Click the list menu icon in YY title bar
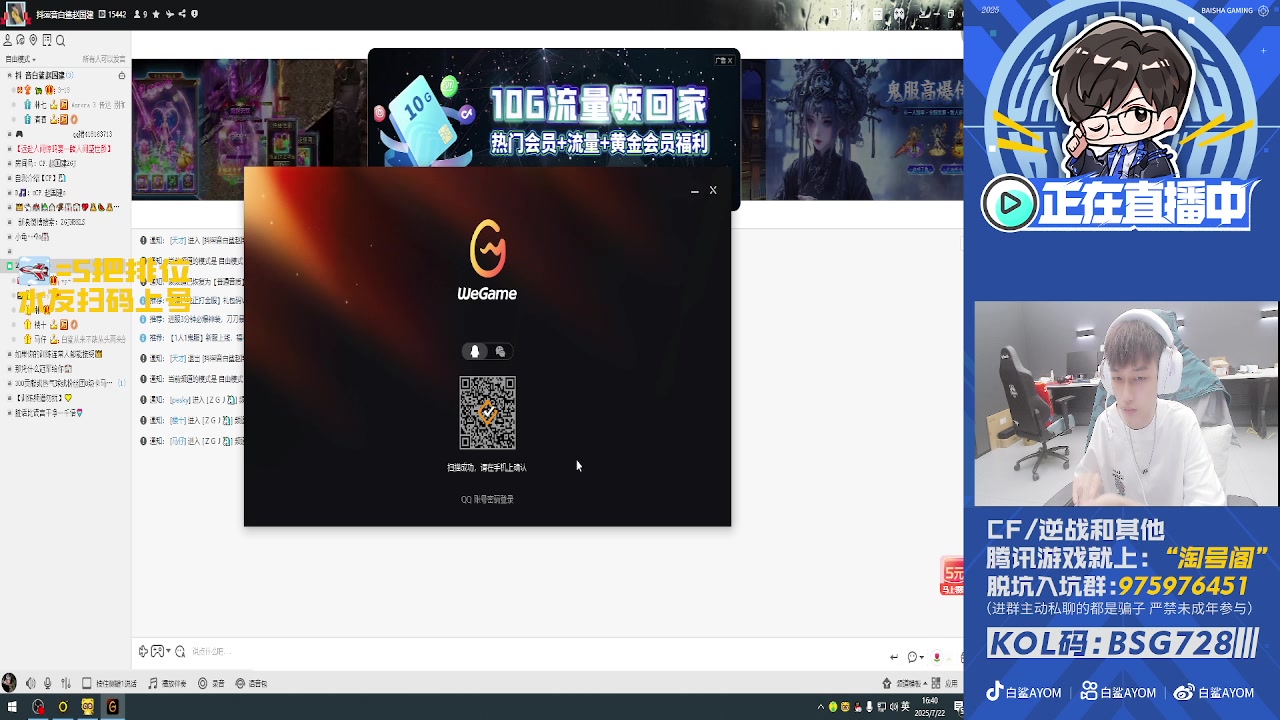This screenshot has height=720, width=1280. tap(878, 14)
